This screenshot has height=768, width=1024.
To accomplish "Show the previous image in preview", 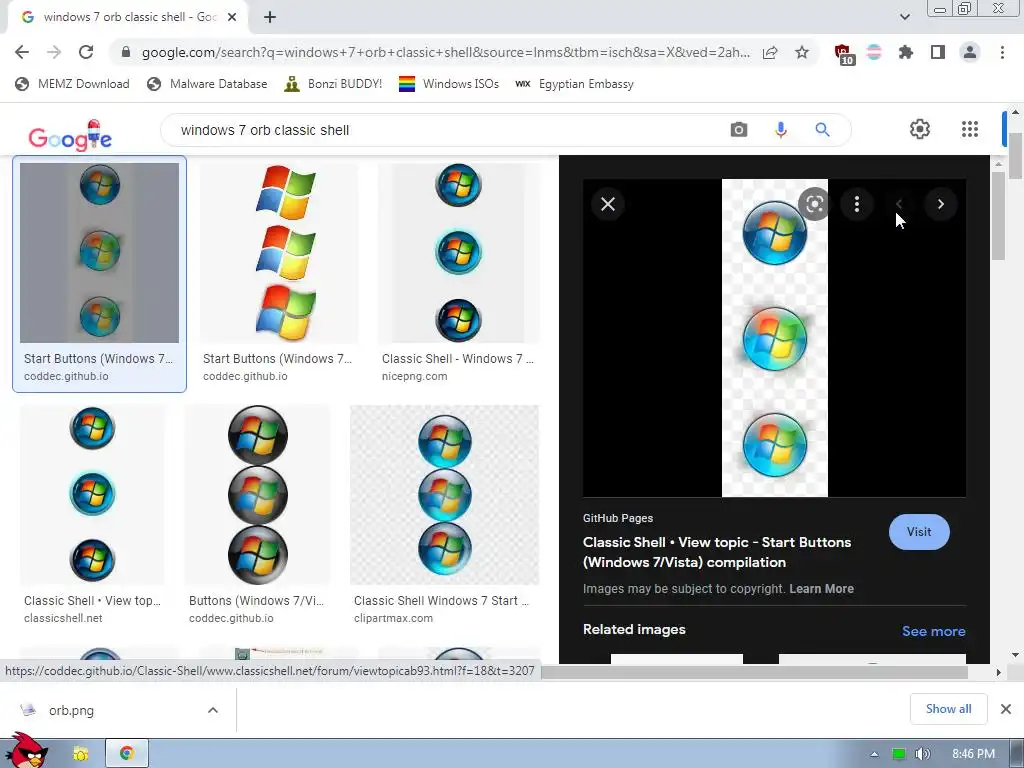I will pos(899,204).
